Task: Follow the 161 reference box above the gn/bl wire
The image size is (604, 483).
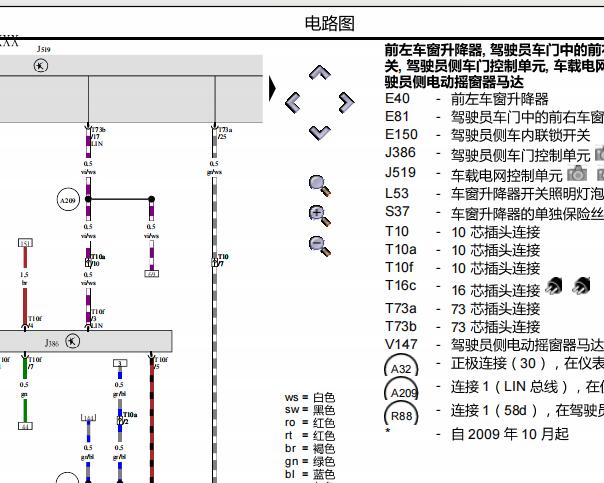Action: click(89, 418)
